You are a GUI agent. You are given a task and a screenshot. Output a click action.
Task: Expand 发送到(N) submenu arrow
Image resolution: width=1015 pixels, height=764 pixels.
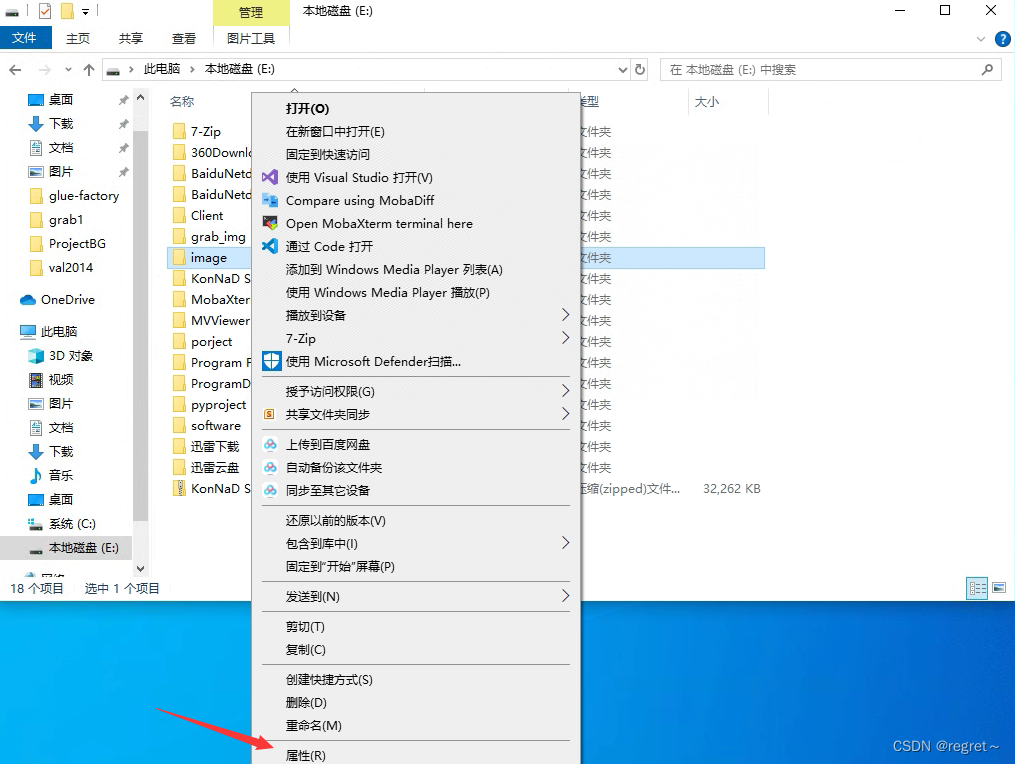565,596
